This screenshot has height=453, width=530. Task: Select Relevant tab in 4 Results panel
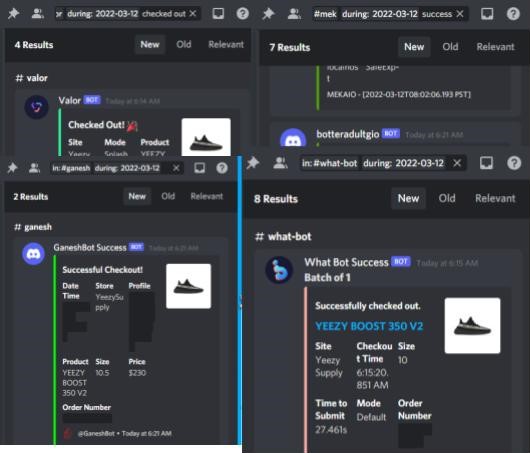coord(226,45)
